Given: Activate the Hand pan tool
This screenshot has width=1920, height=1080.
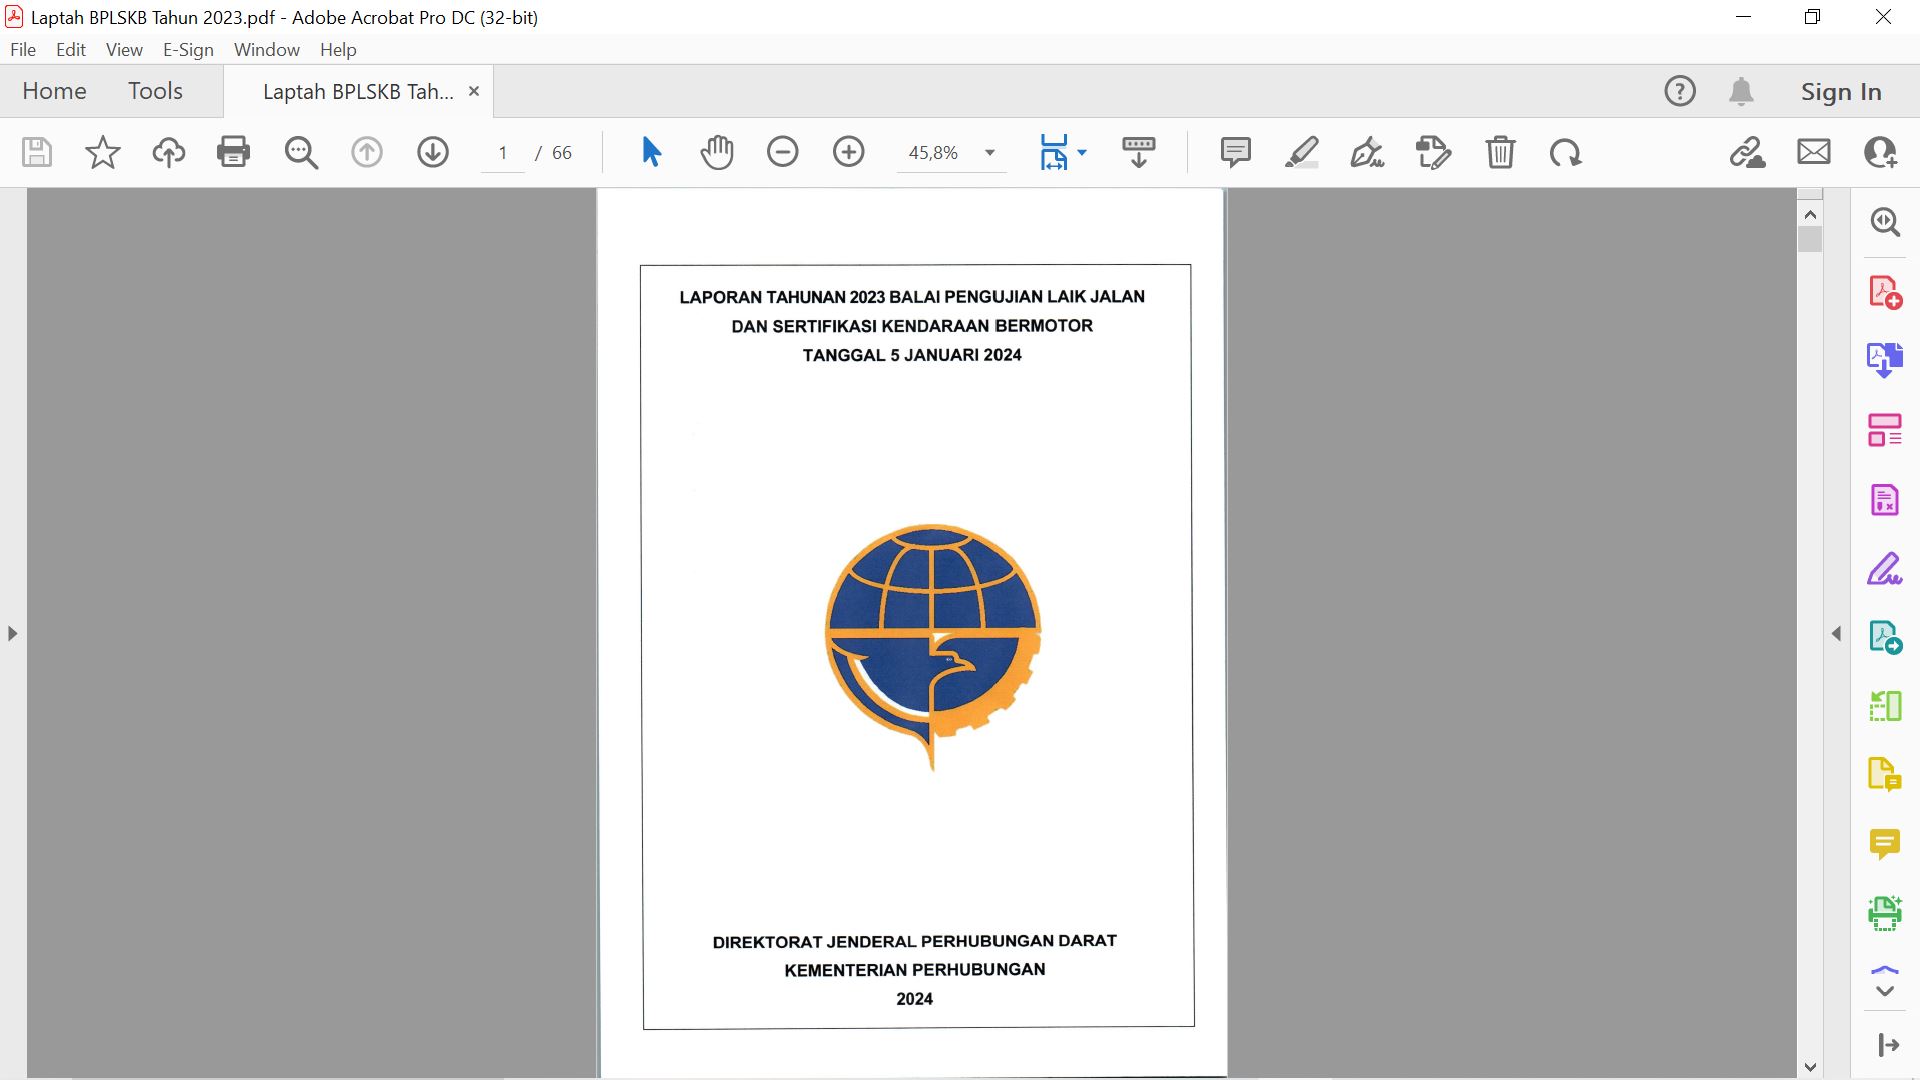Looking at the screenshot, I should click(x=717, y=152).
